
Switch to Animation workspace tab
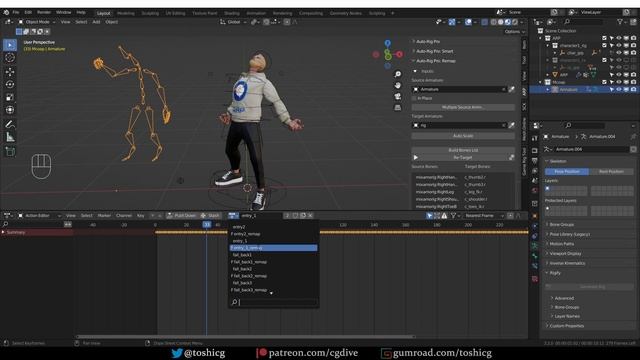coord(256,13)
